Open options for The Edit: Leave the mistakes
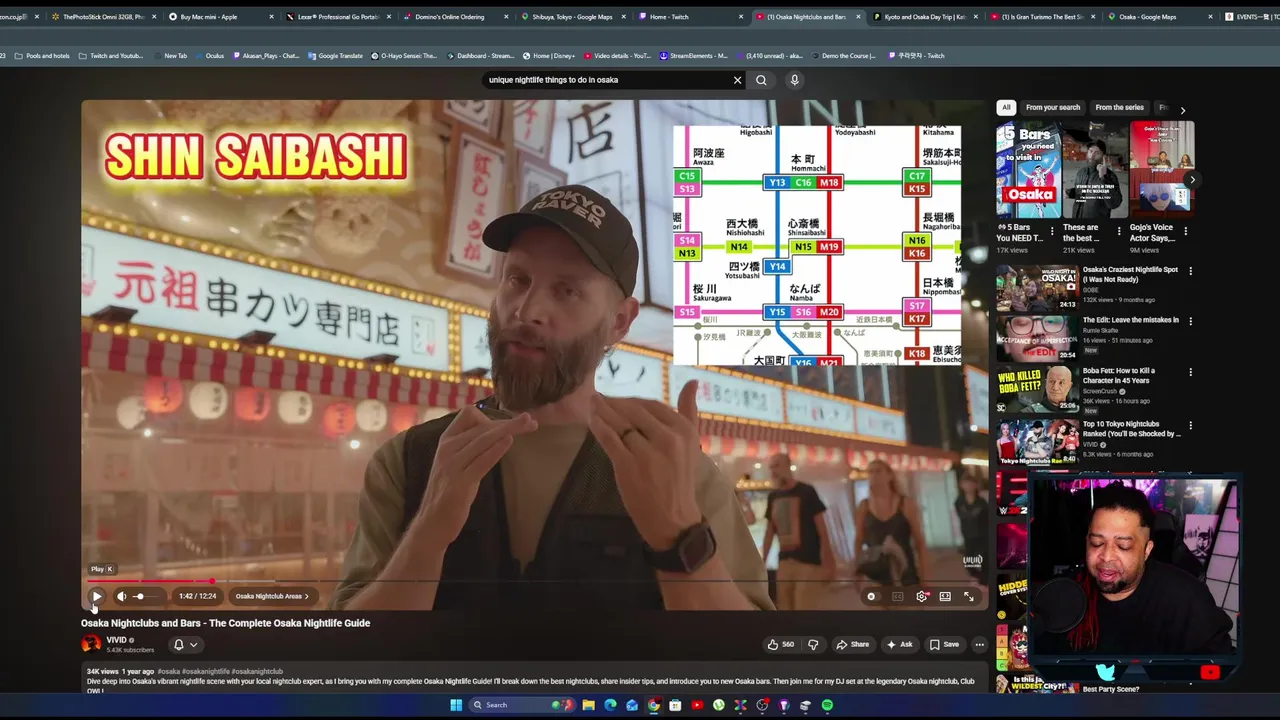Viewport: 1280px width, 720px height. 1190,321
